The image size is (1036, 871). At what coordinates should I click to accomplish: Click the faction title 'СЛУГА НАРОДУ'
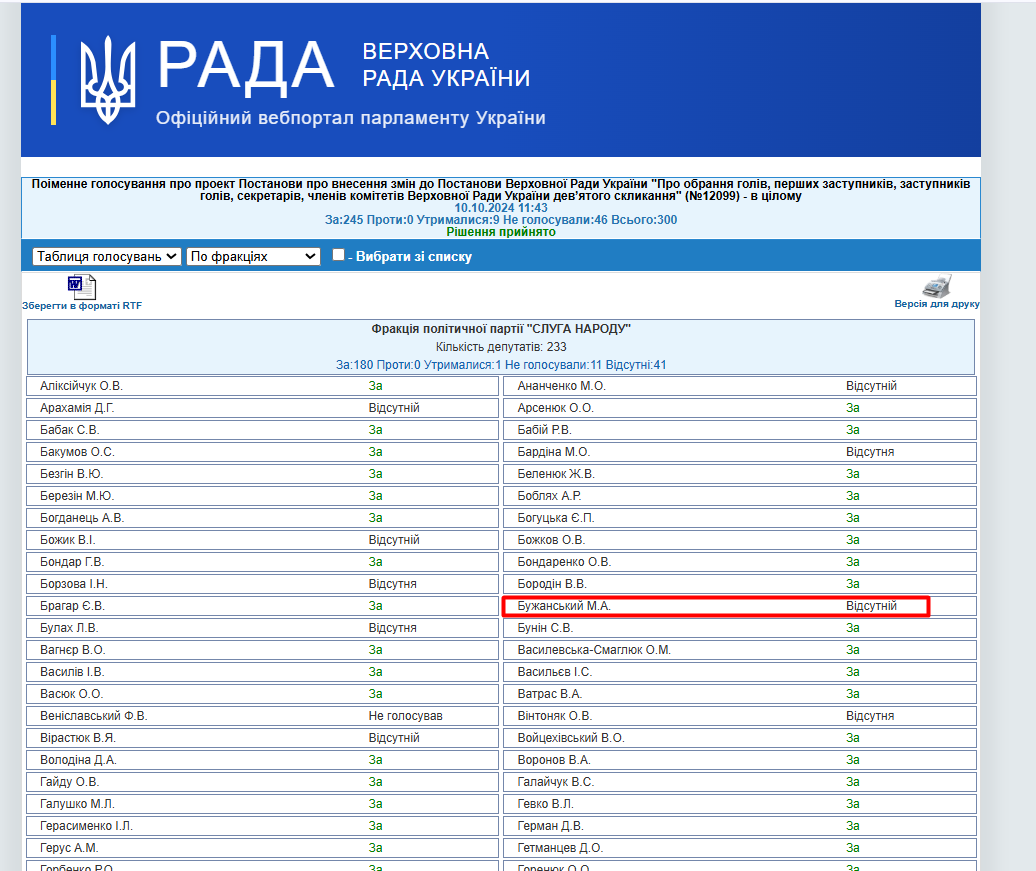(x=501, y=328)
